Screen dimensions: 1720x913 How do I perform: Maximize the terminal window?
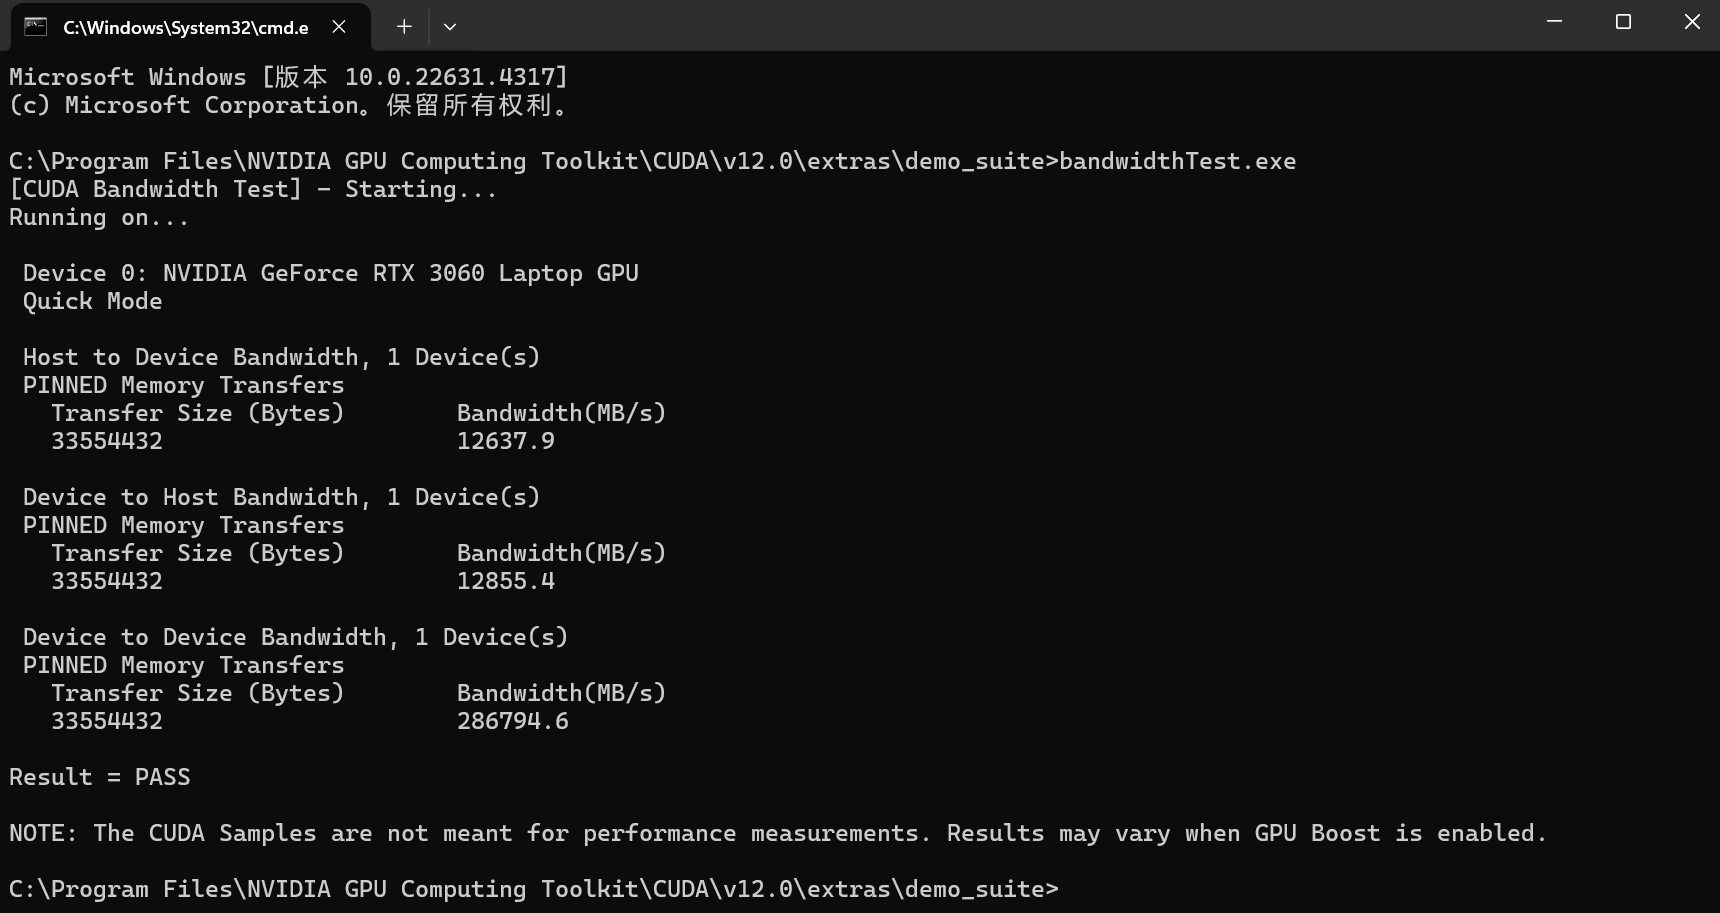1623,22
